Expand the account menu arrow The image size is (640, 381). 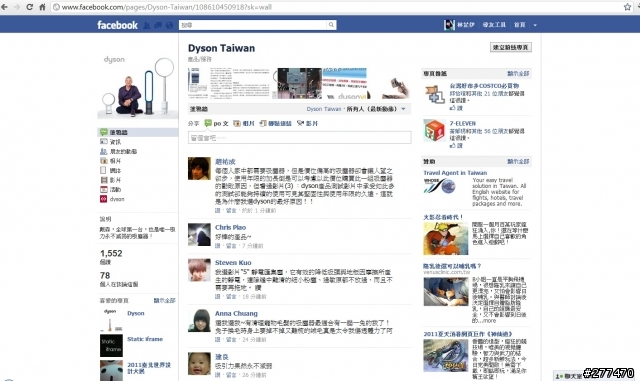point(535,25)
